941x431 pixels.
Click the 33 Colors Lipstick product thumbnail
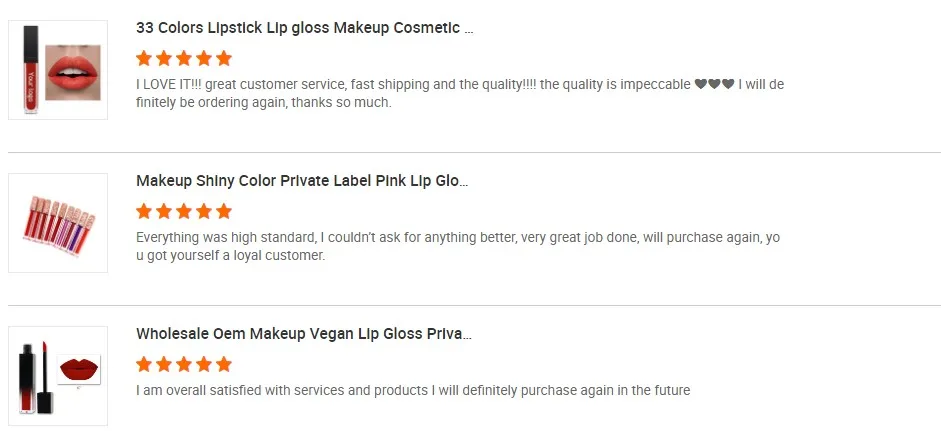(x=58, y=70)
